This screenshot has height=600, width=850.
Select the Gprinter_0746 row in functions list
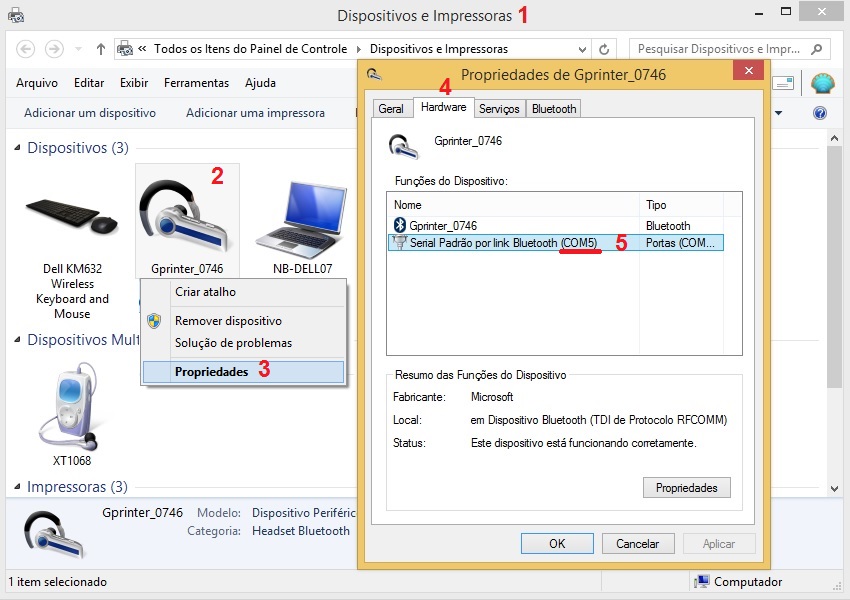coord(556,225)
